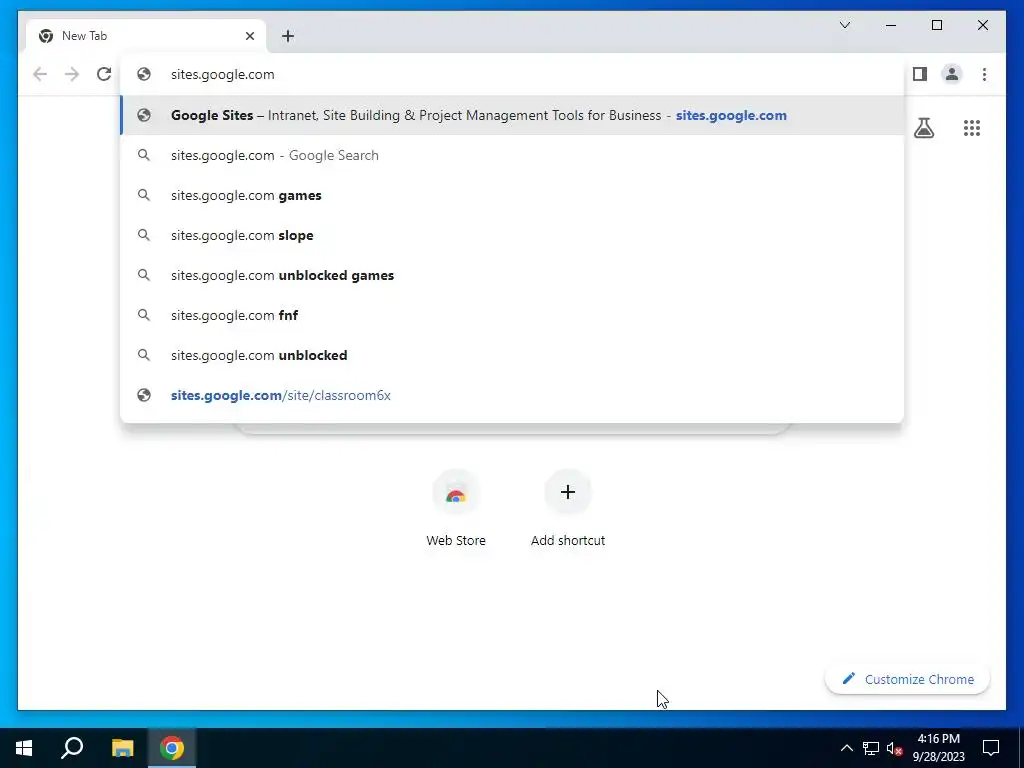Click the globe icon beside the classroom6x suggestion
Image resolution: width=1024 pixels, height=768 pixels.
144,395
